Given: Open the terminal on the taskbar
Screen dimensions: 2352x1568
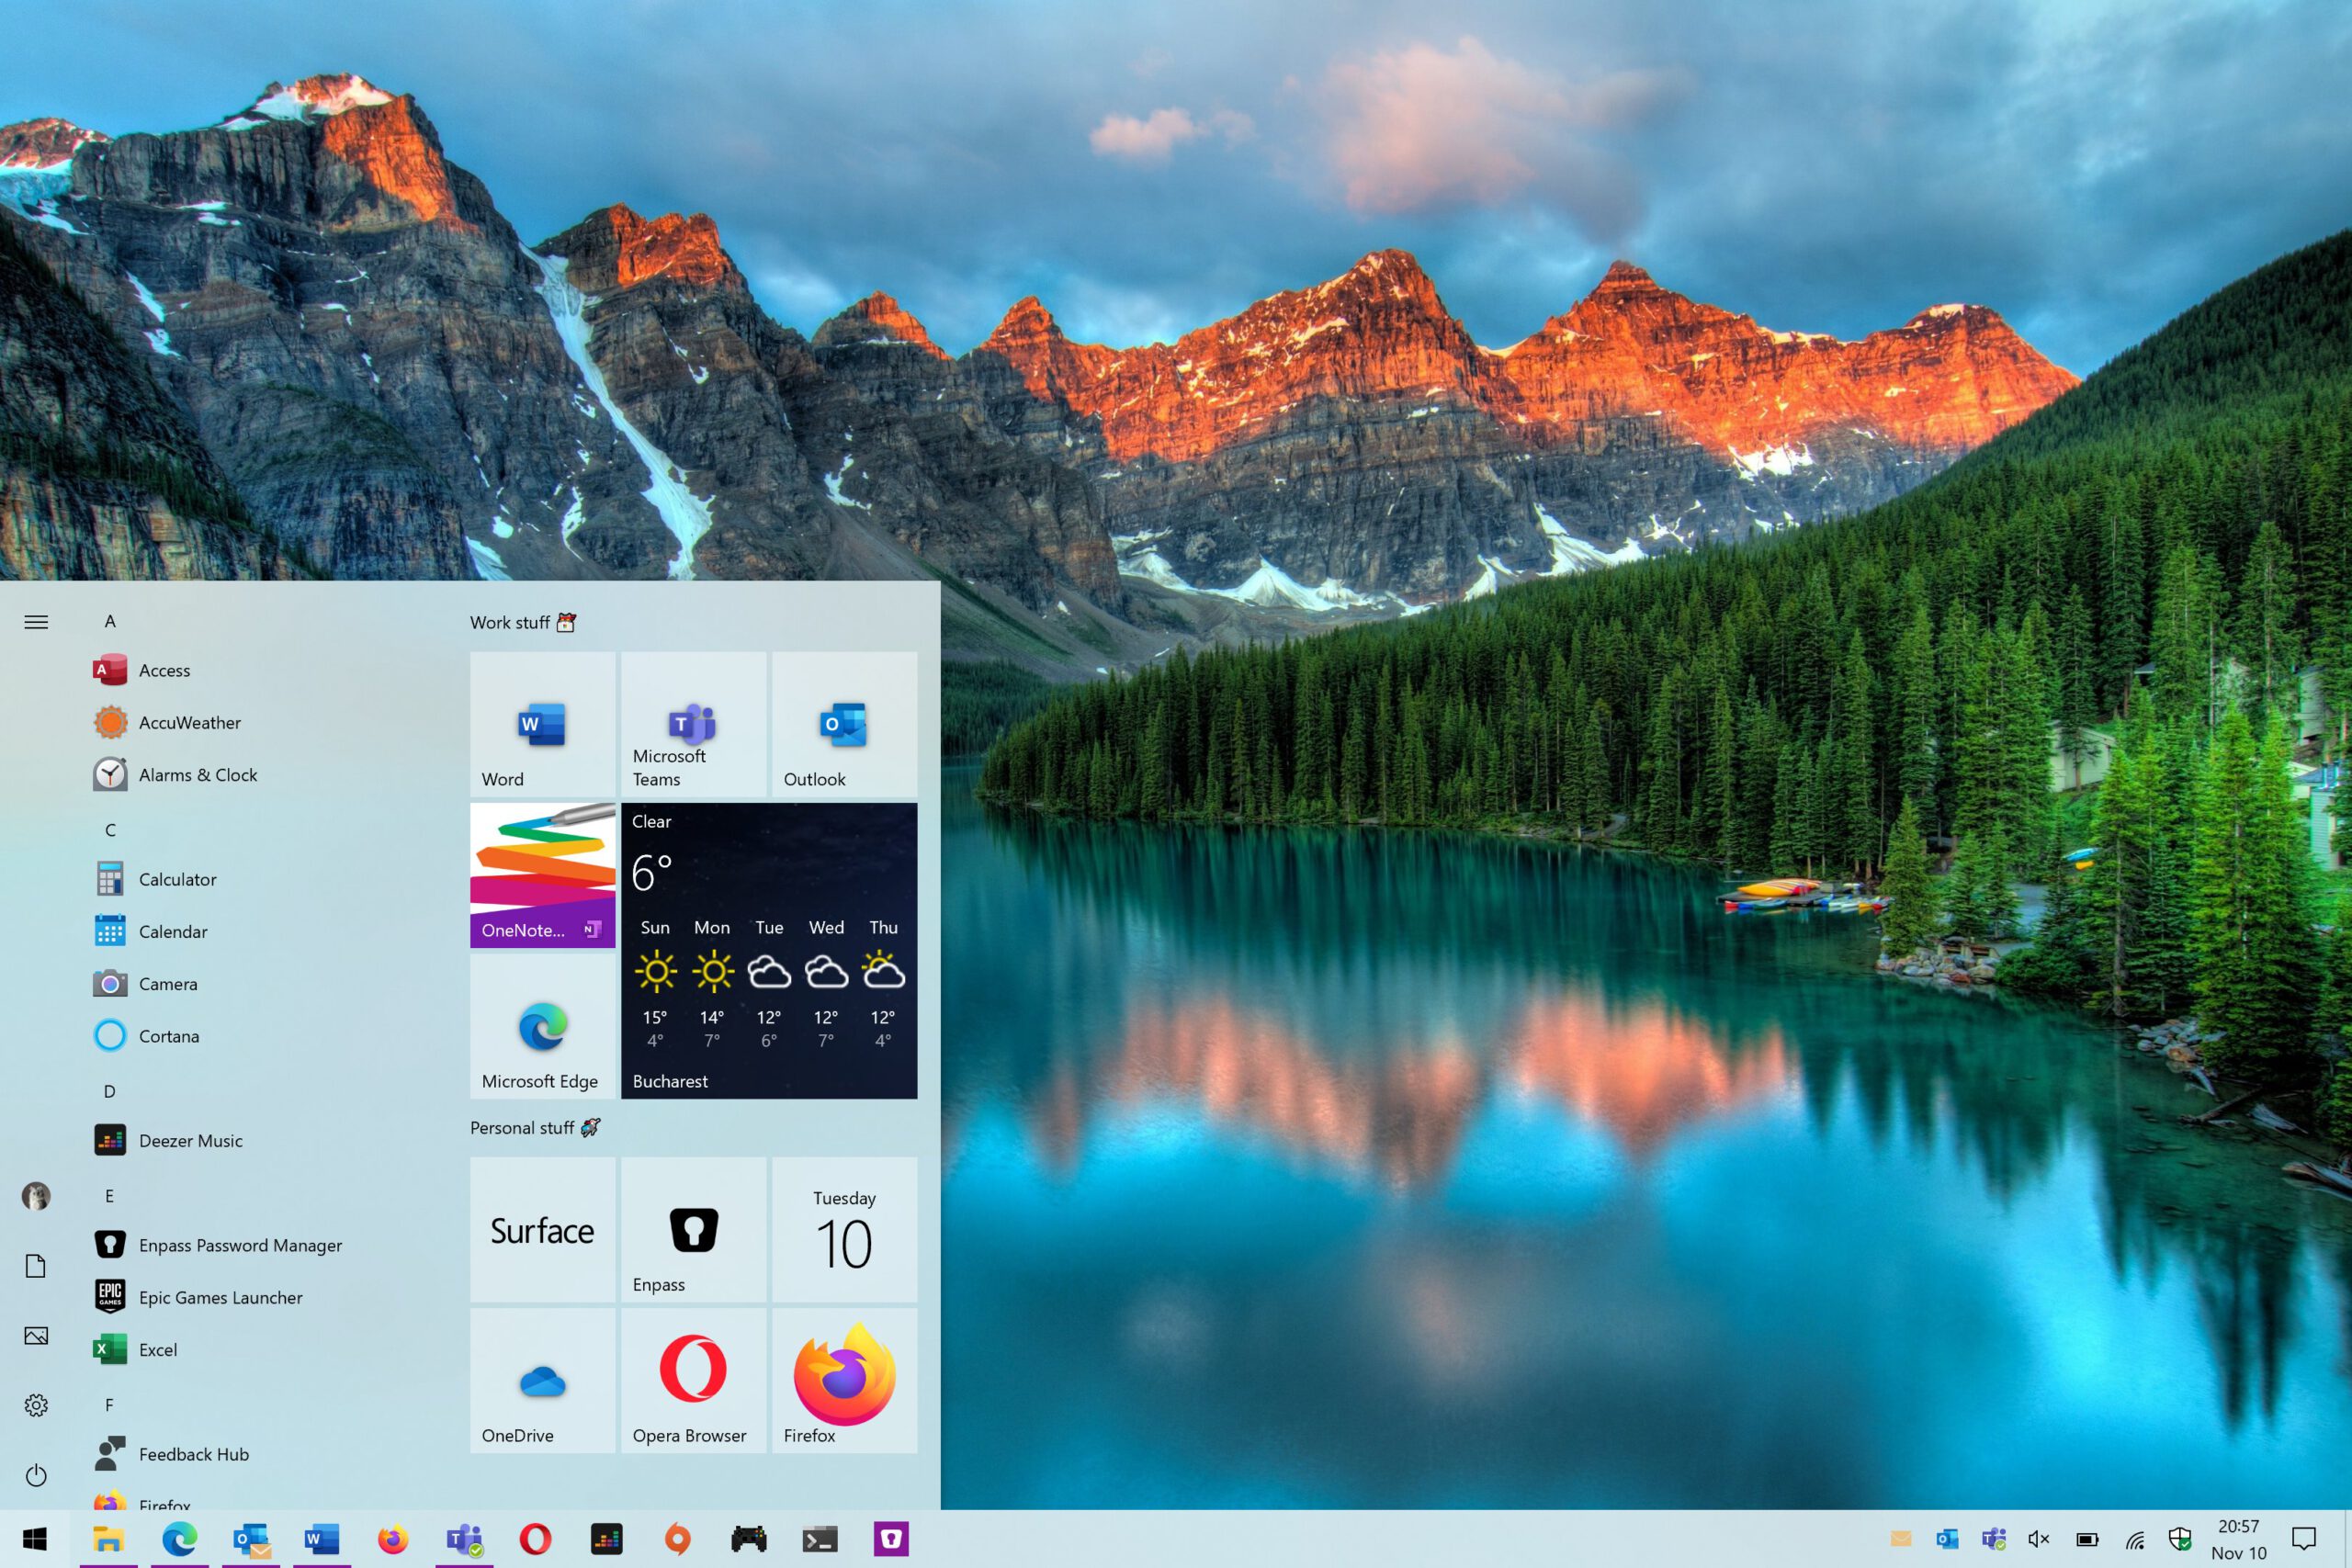Looking at the screenshot, I should 819,1539.
